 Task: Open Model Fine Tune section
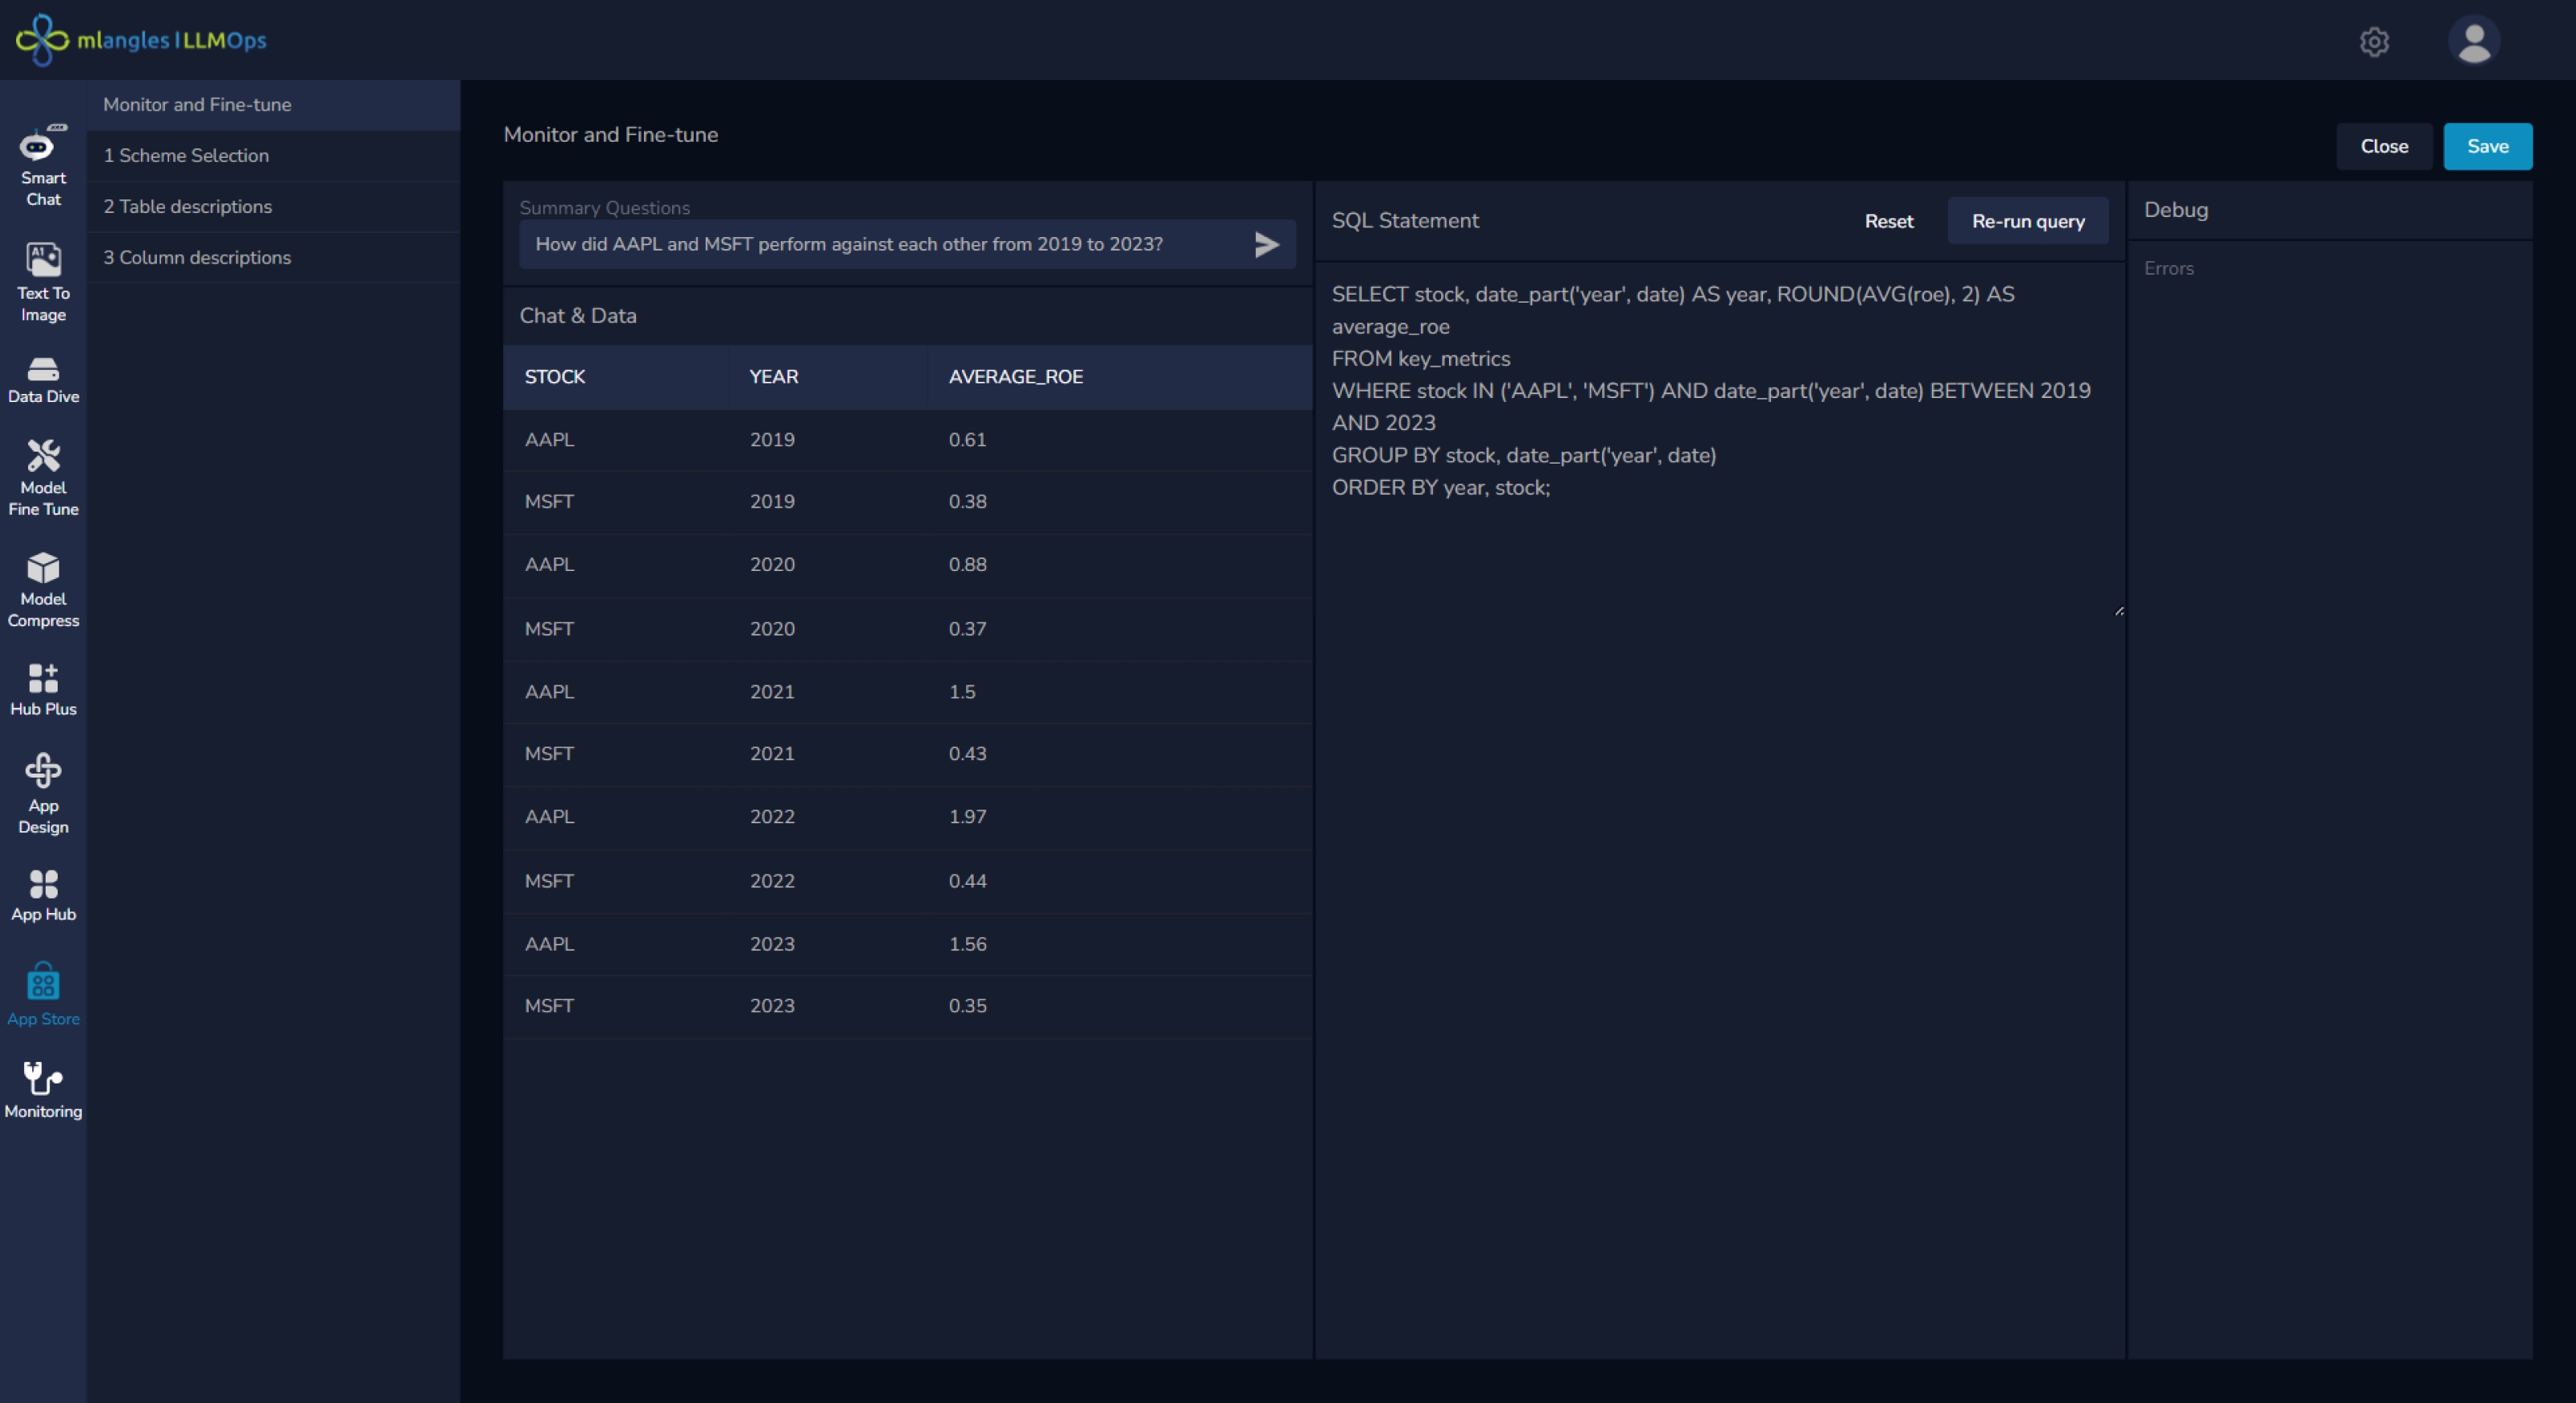43,477
